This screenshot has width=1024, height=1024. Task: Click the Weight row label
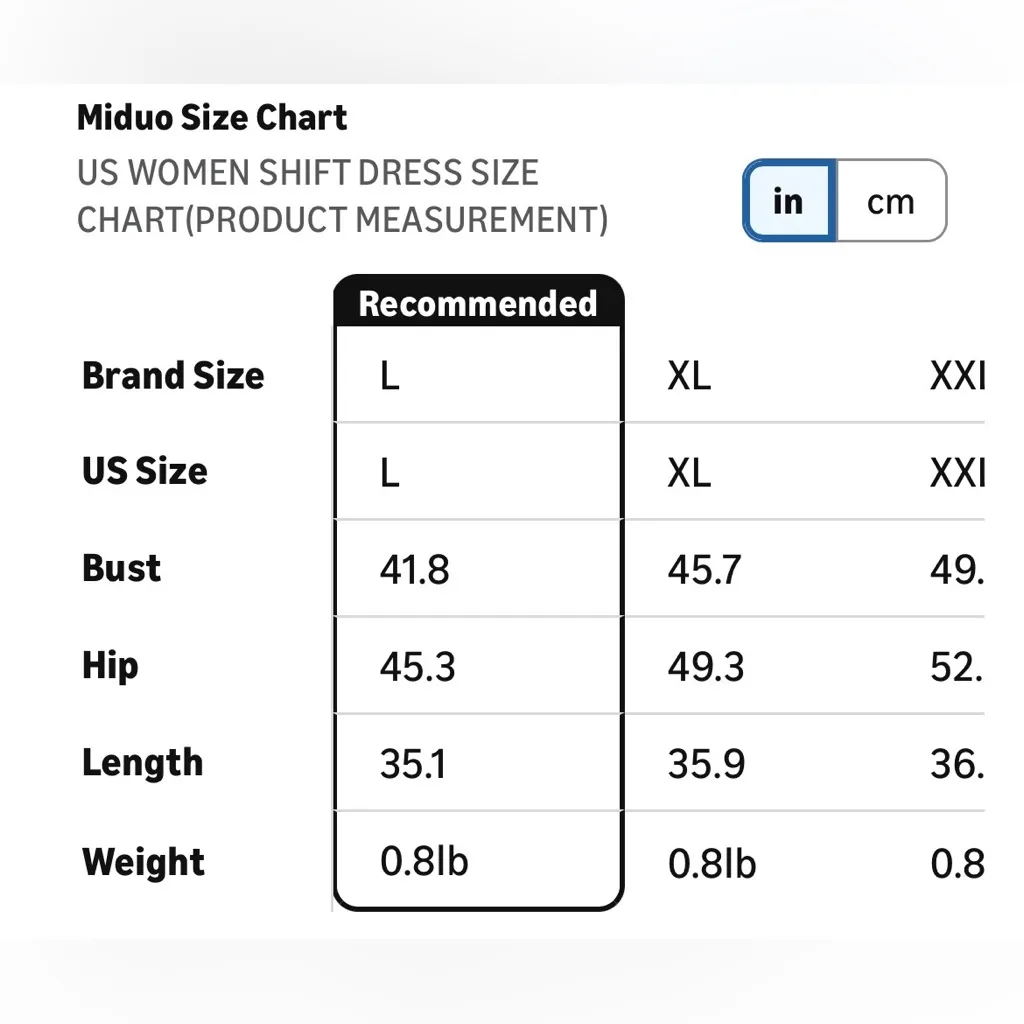143,860
